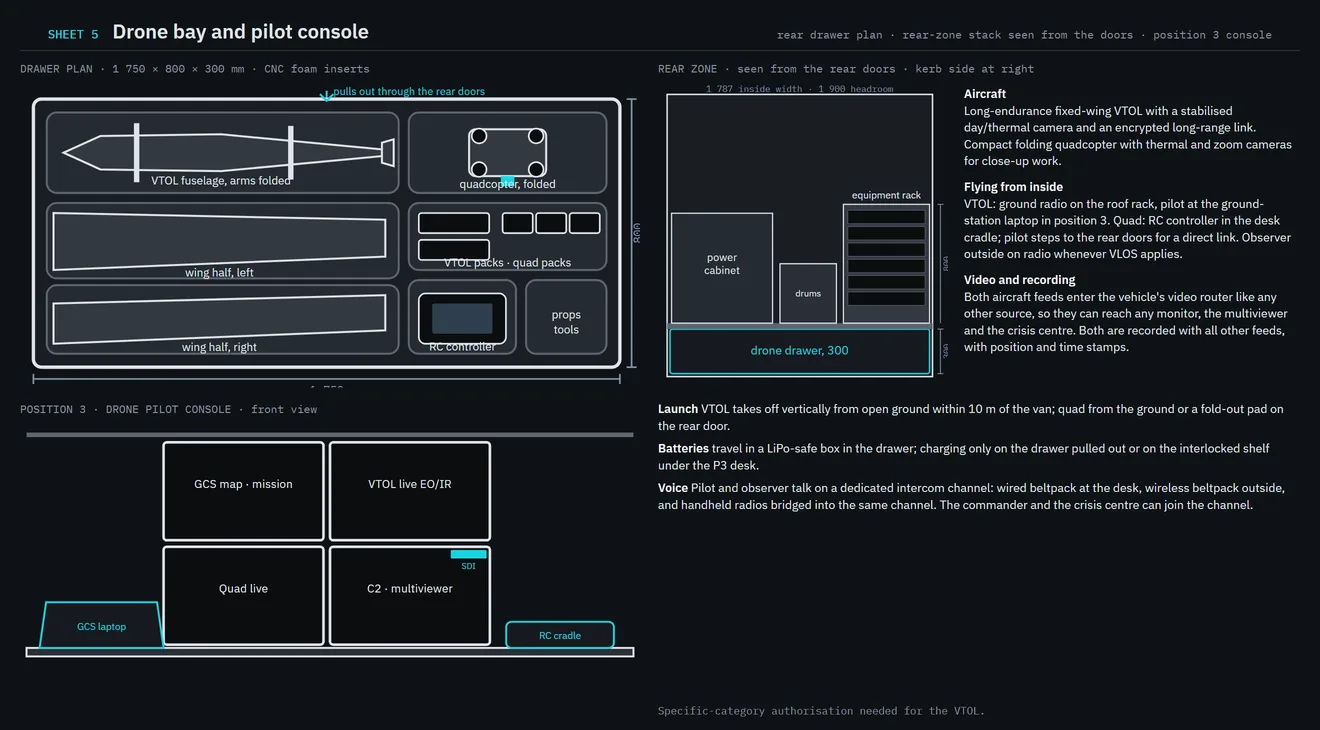The width and height of the screenshot is (1320, 730).
Task: Click the cyan RC cradle box
Action: pyautogui.click(x=560, y=635)
